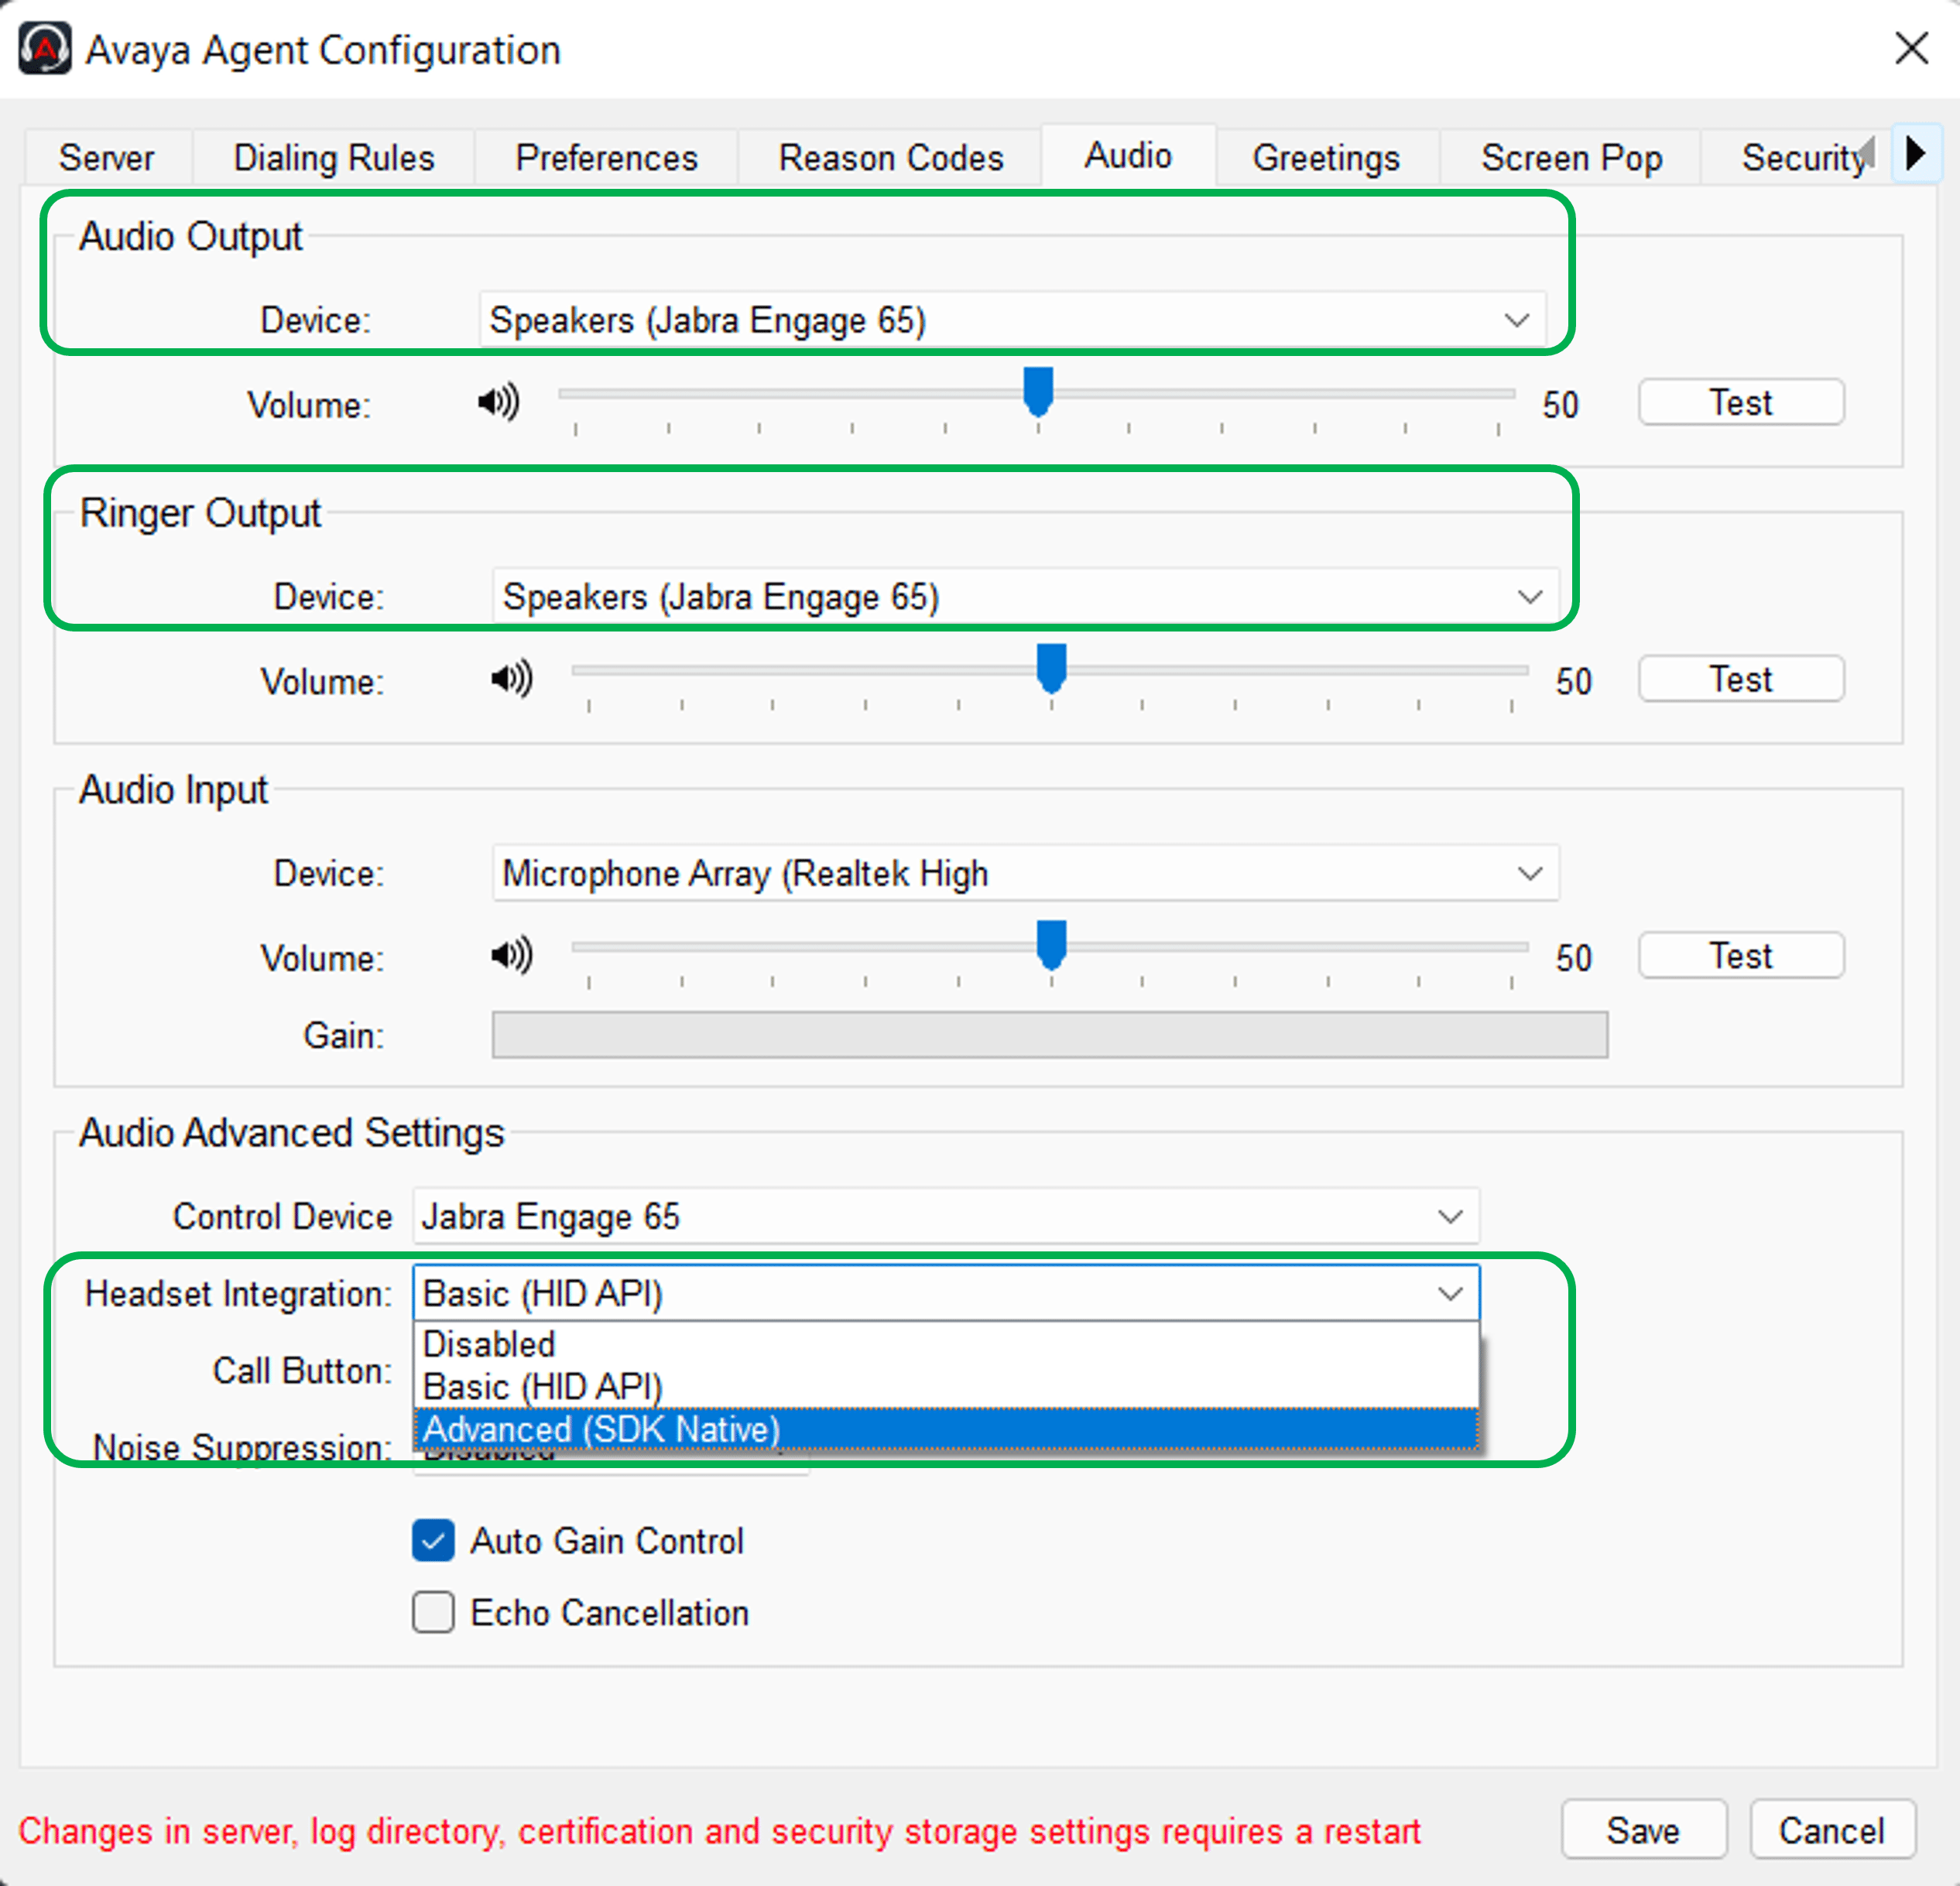Screen dimensions: 1960x1886
Task: Click the Audio Input volume speaker icon
Action: pos(511,955)
